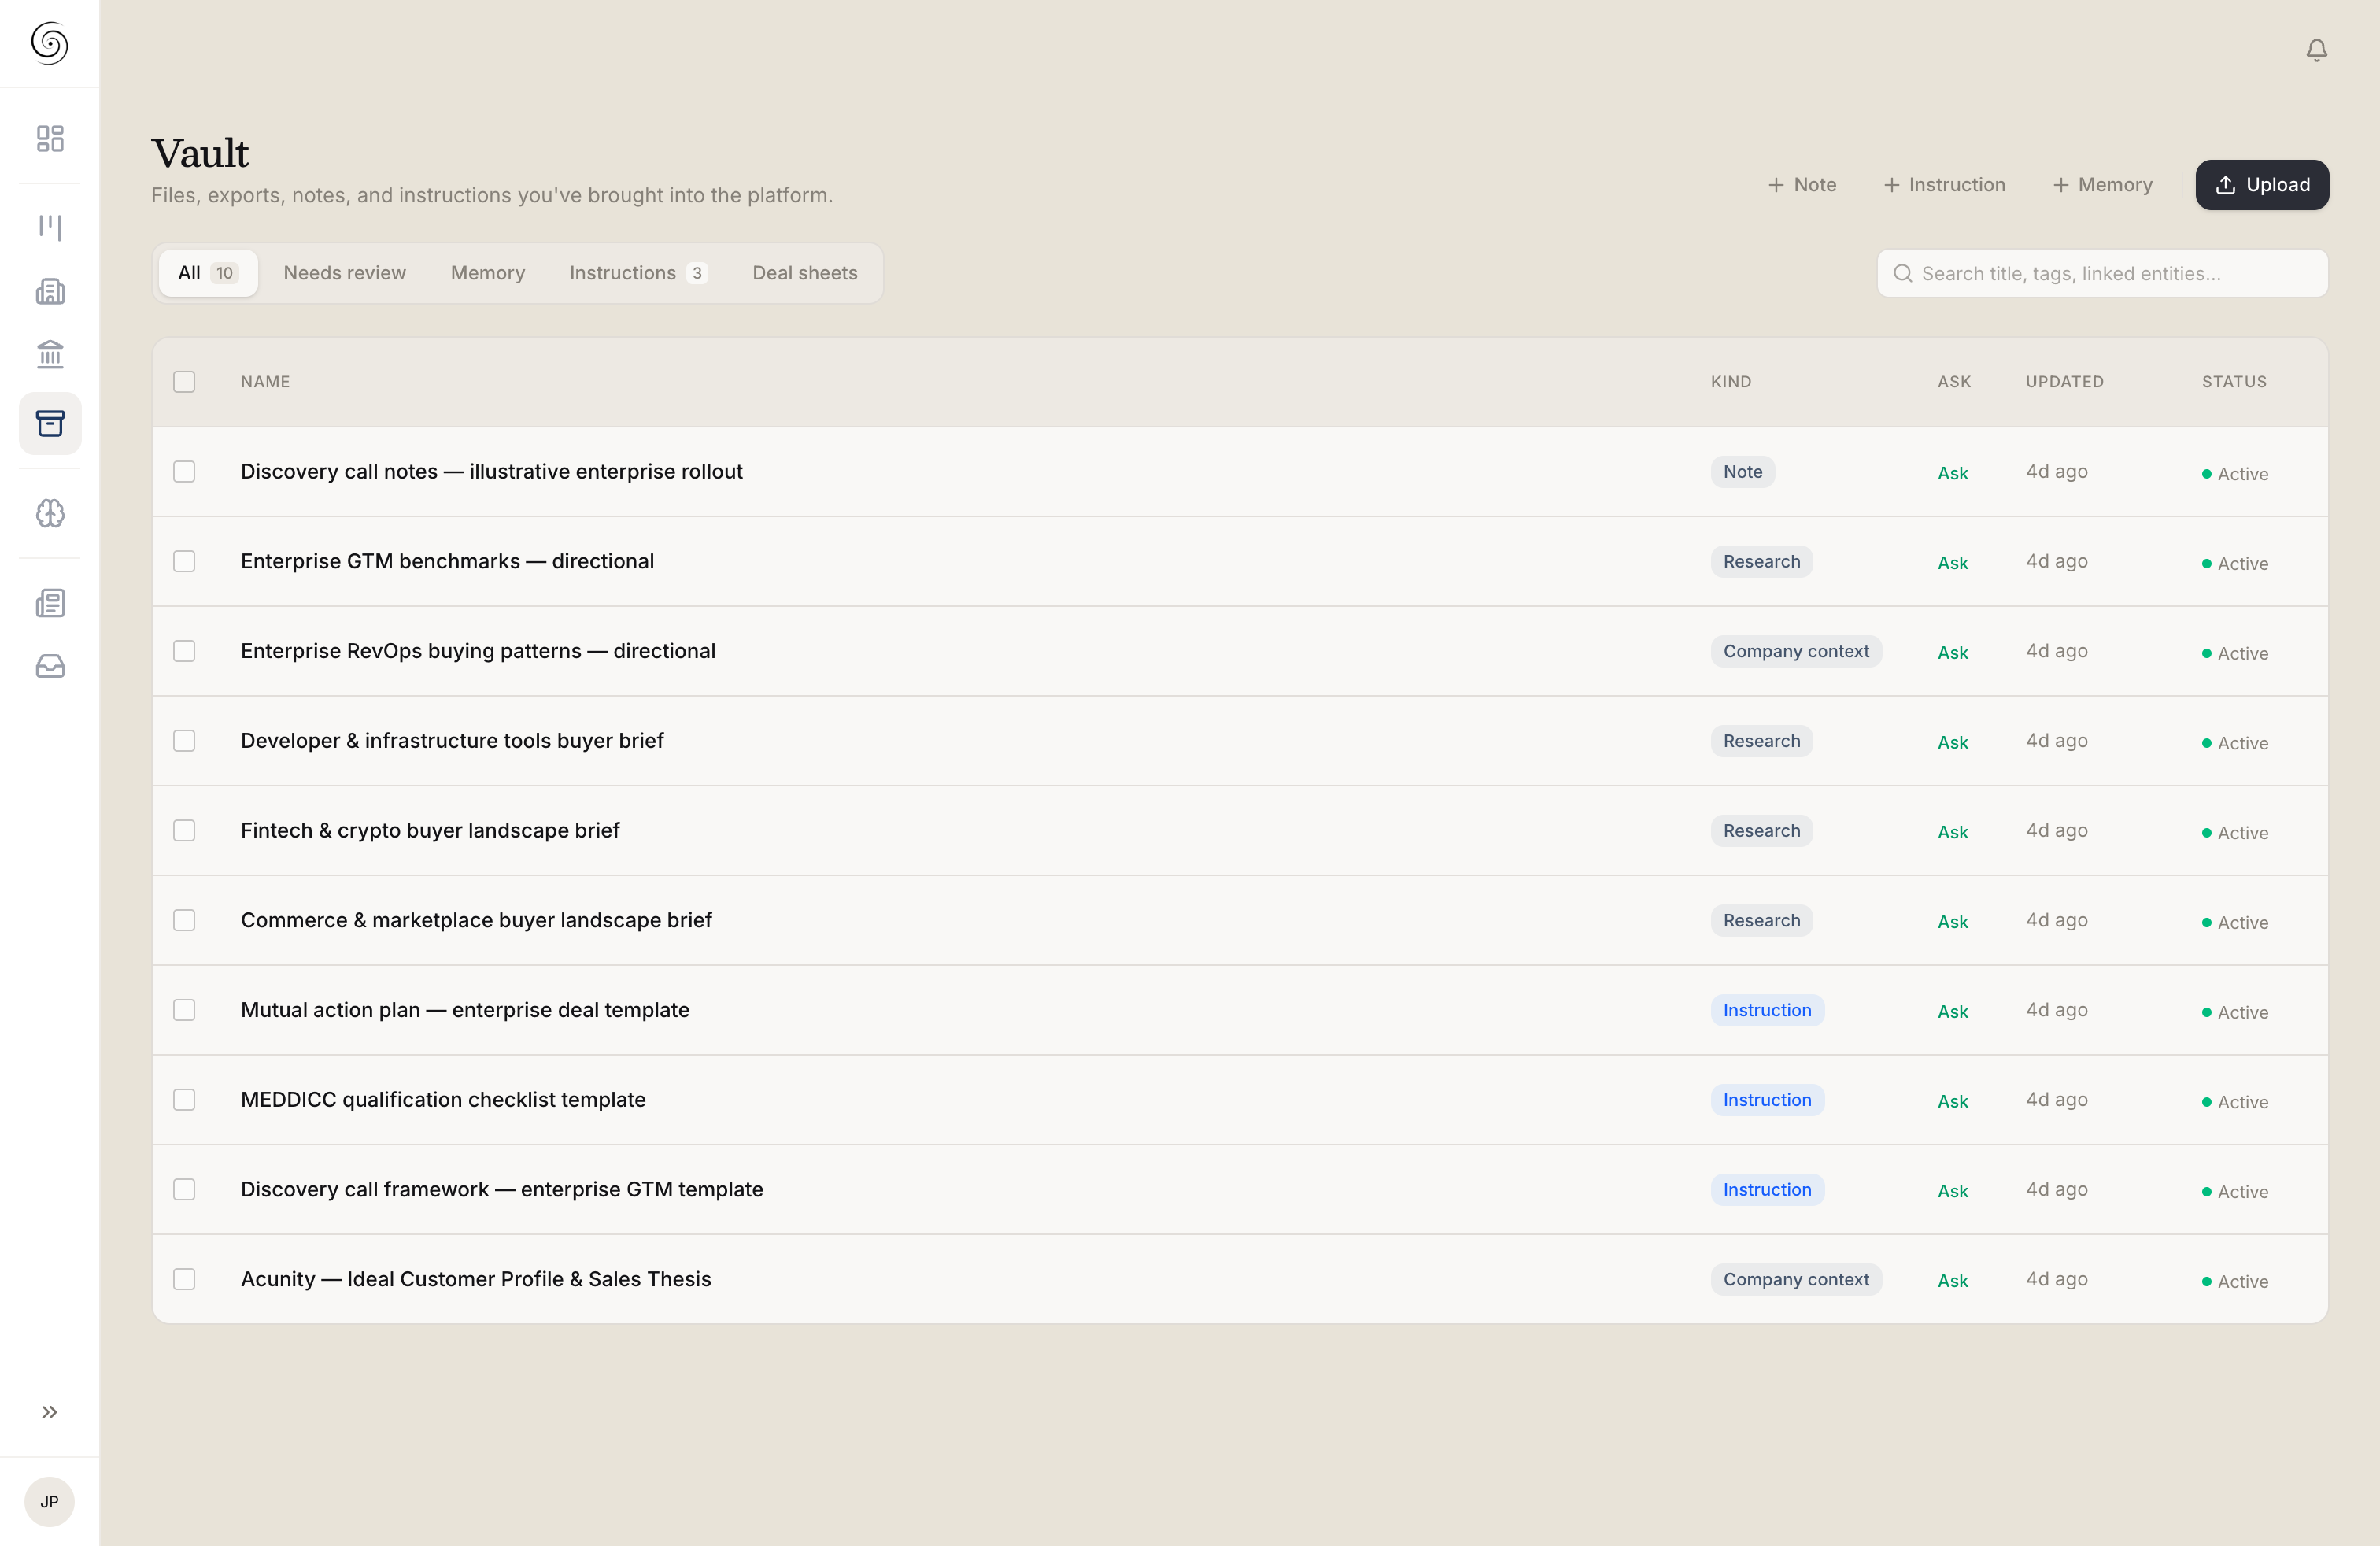Ask about MEDDICC qualification checklist

pos(1952,1101)
